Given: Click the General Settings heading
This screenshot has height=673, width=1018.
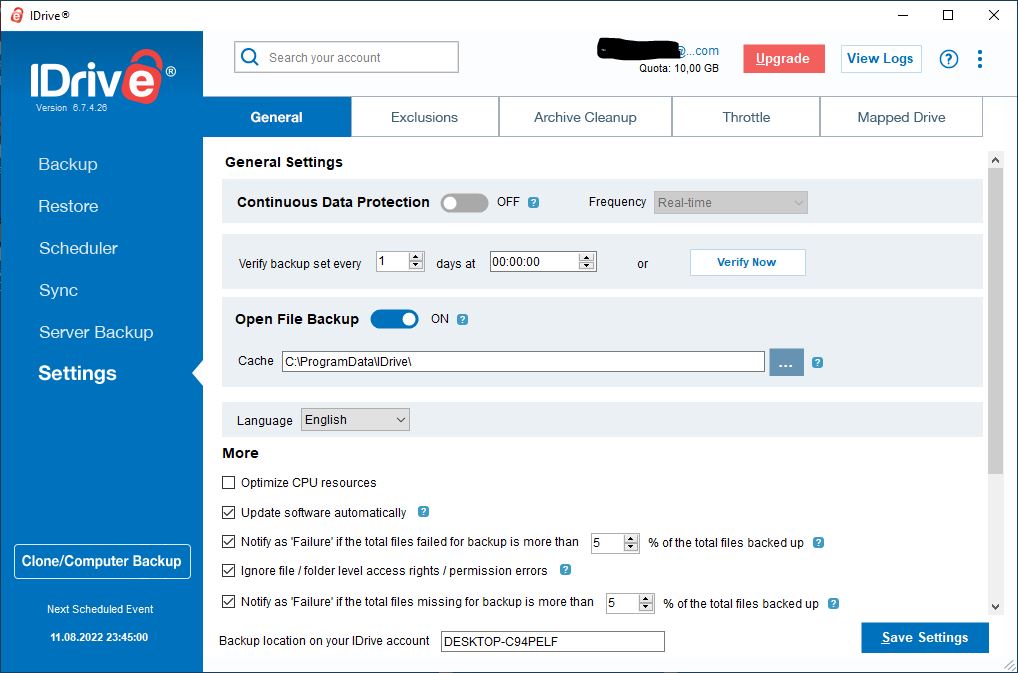Looking at the screenshot, I should [x=284, y=162].
